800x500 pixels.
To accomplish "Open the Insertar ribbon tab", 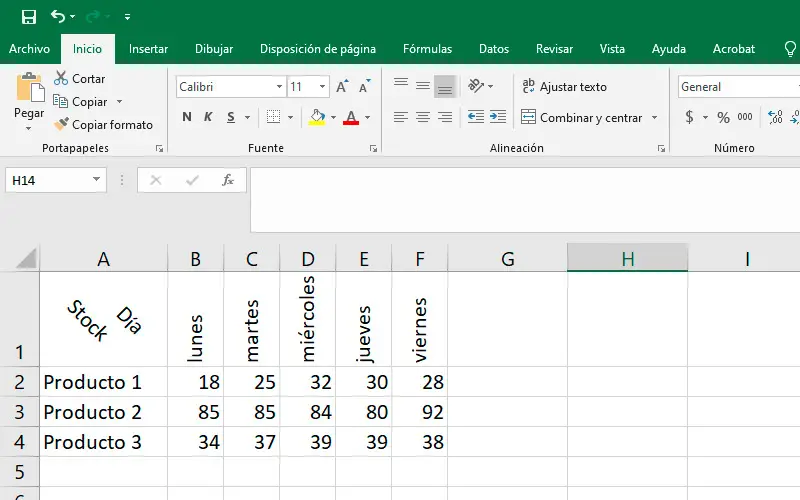I will [148, 49].
